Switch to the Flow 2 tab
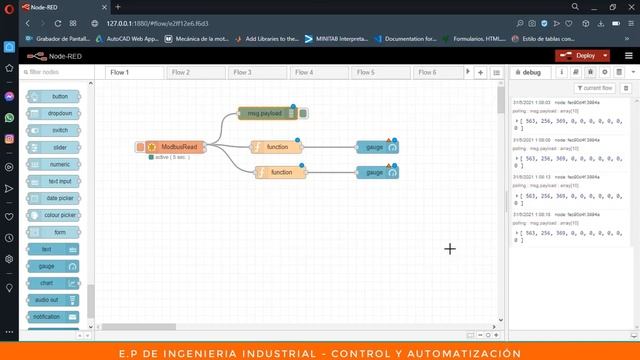This screenshot has width=640, height=360. (196, 72)
